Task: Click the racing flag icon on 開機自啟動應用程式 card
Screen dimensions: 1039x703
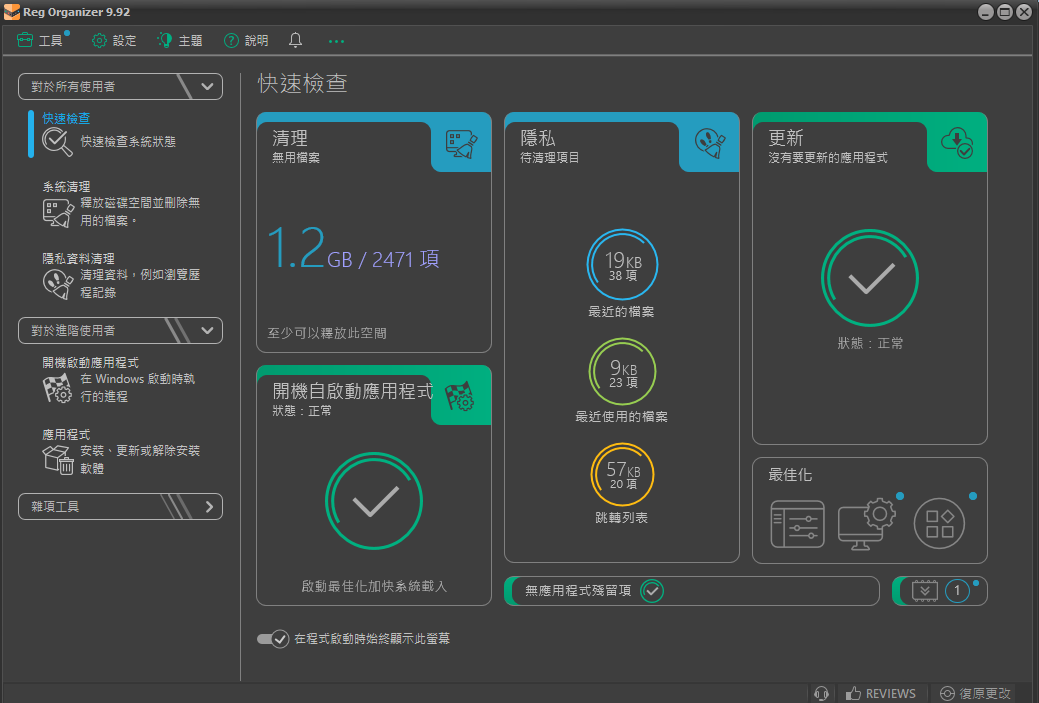Action: pos(460,397)
